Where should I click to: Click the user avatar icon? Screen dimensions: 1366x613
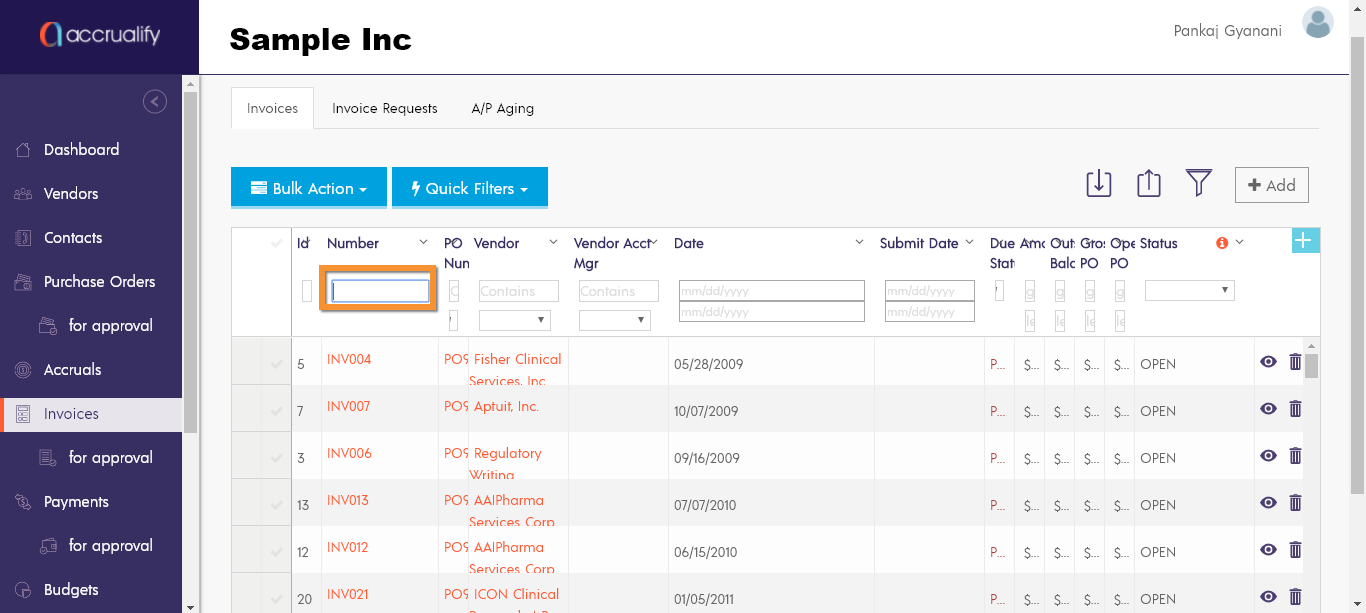tap(1317, 23)
